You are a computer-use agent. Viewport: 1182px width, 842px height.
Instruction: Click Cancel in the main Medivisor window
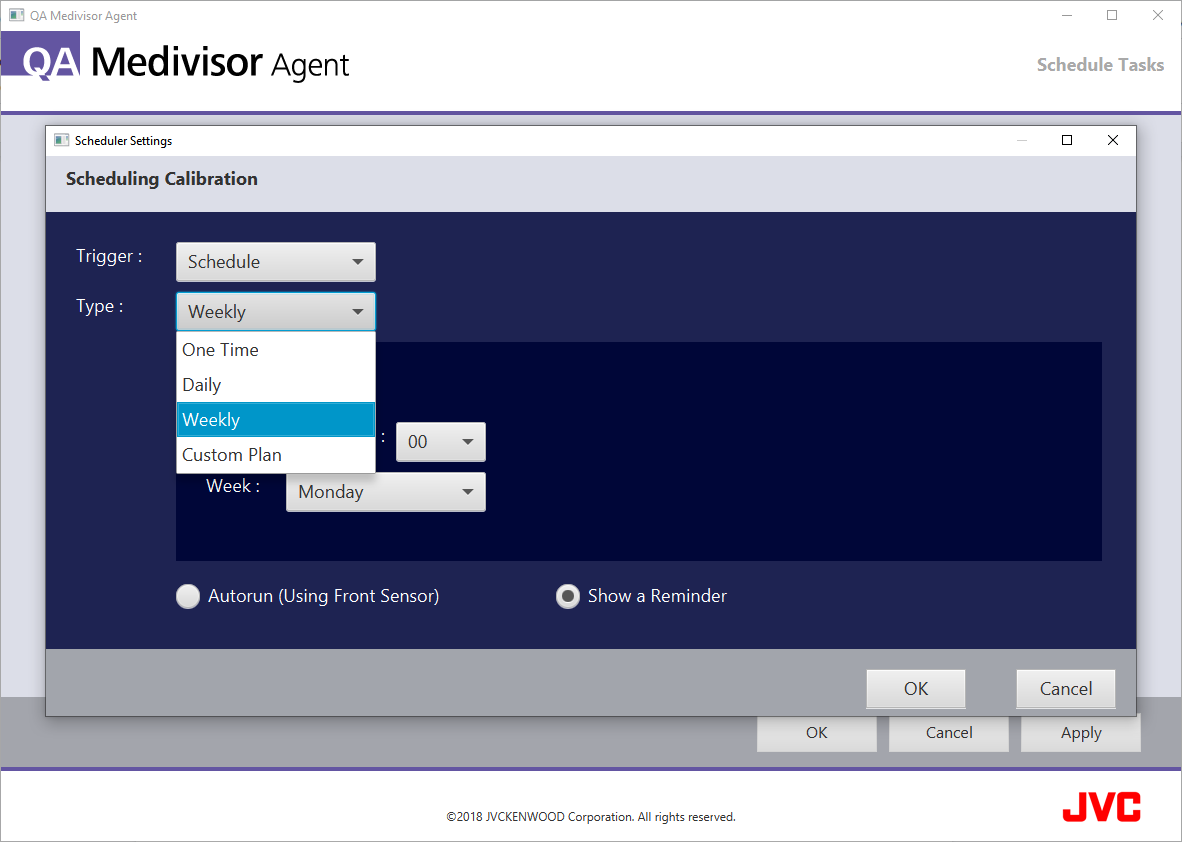tap(949, 733)
